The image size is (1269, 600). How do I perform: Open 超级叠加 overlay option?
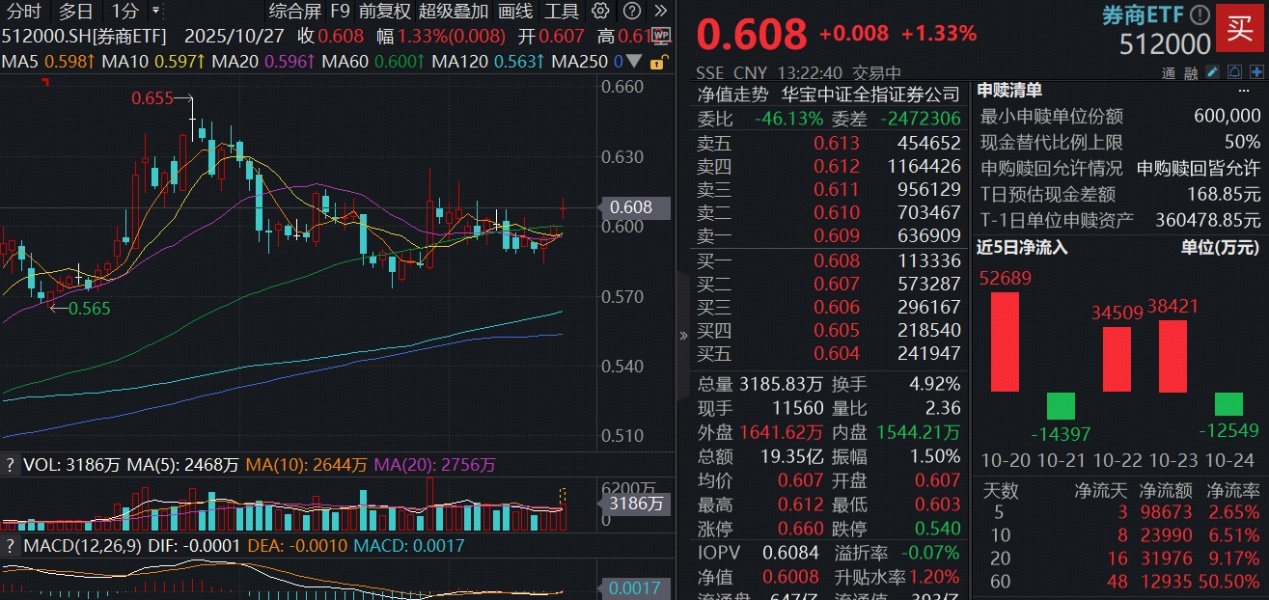(x=454, y=12)
